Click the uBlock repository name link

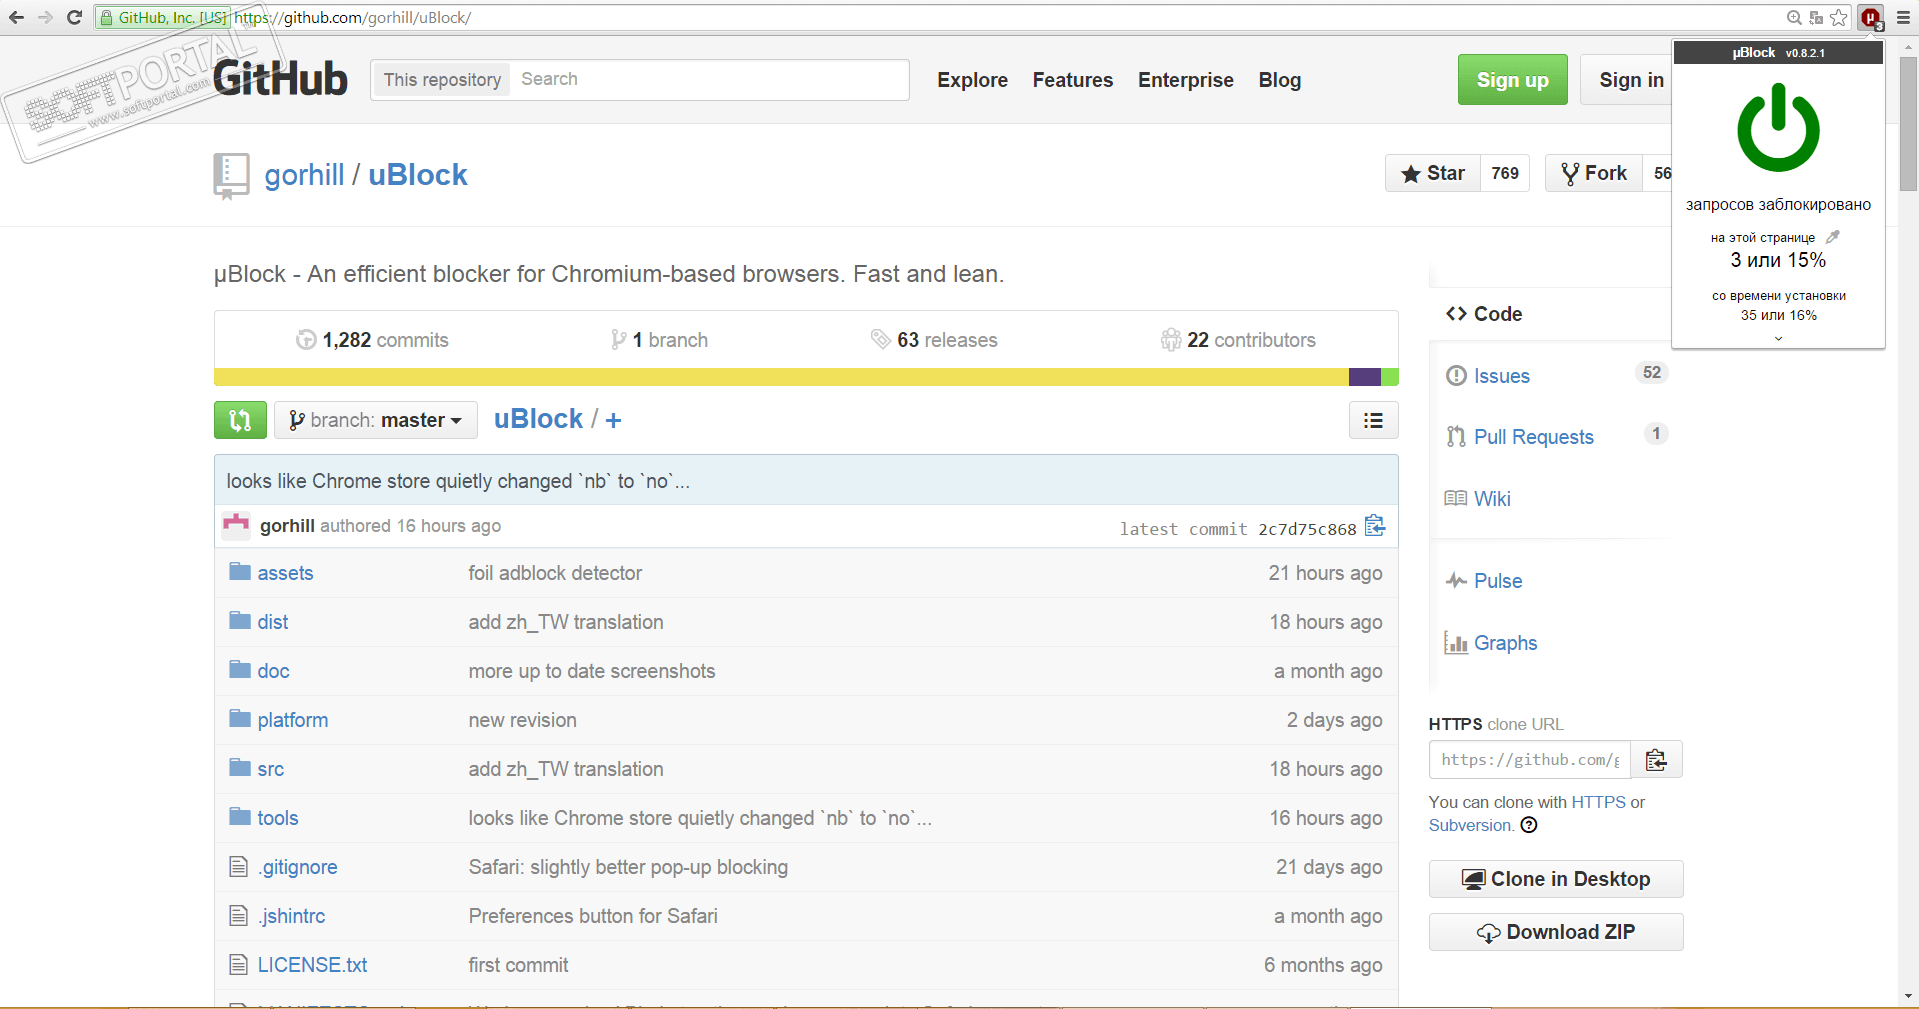coord(418,175)
